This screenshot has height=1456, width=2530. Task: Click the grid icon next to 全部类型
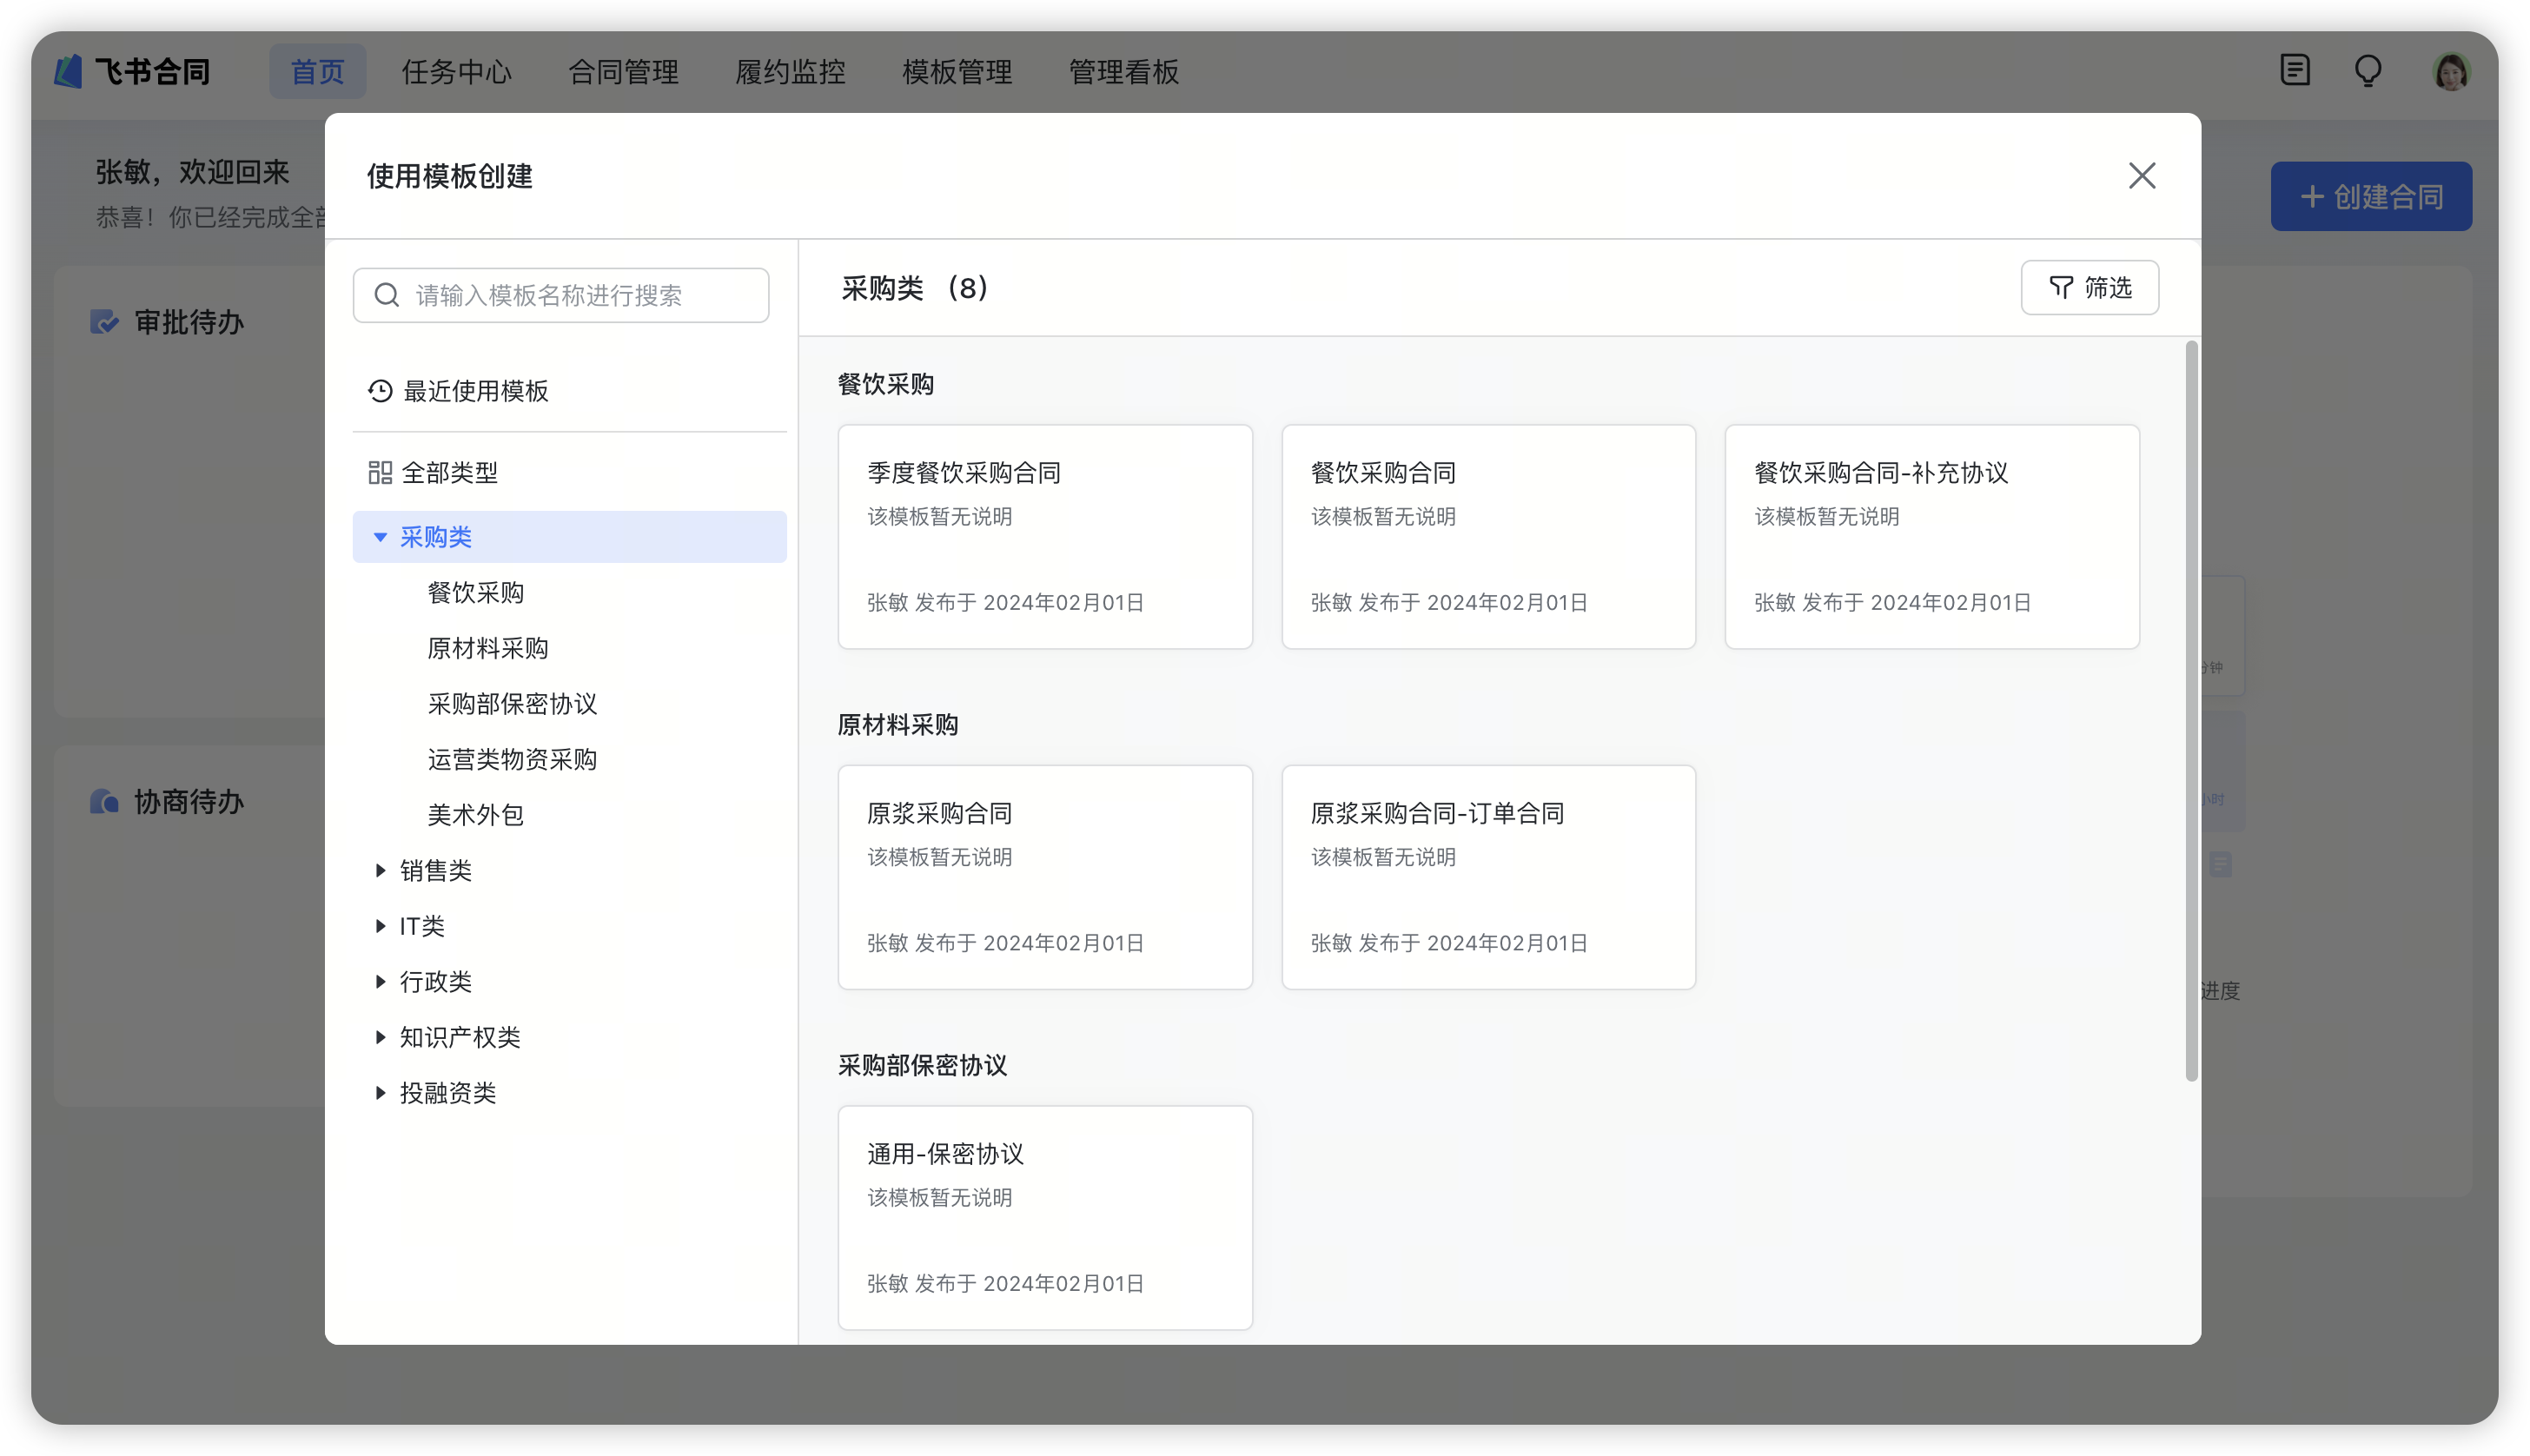380,473
